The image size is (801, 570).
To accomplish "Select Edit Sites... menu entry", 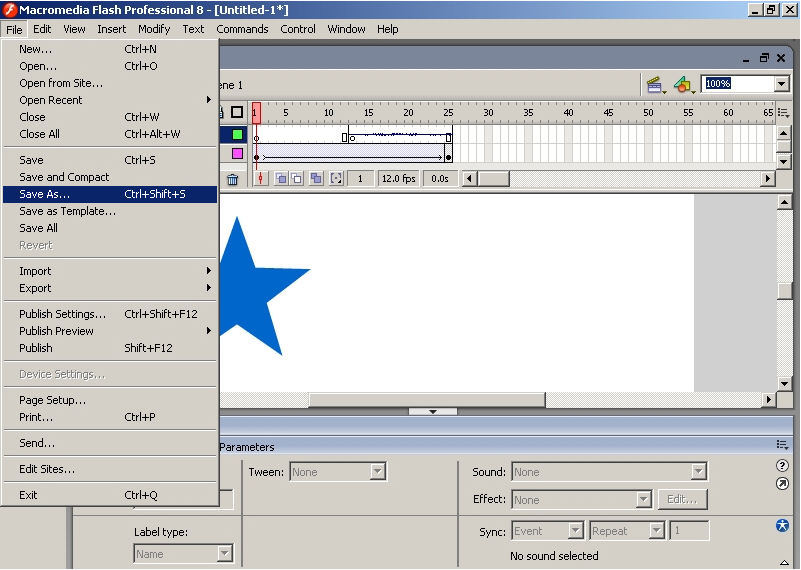I will pyautogui.click(x=110, y=469).
